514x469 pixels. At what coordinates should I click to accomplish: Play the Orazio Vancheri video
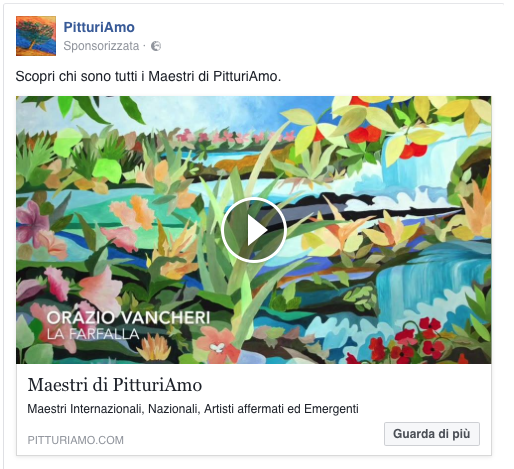[x=254, y=230]
